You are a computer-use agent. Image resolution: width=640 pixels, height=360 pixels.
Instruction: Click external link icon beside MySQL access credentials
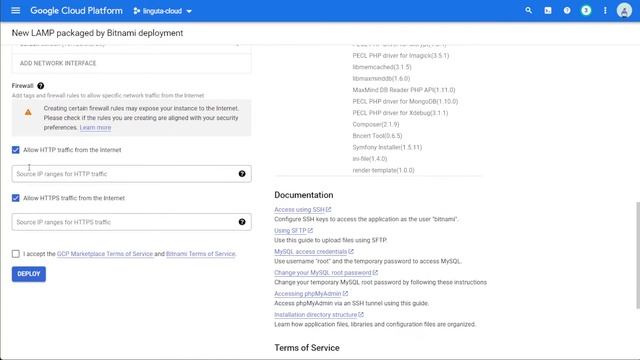coord(351,251)
